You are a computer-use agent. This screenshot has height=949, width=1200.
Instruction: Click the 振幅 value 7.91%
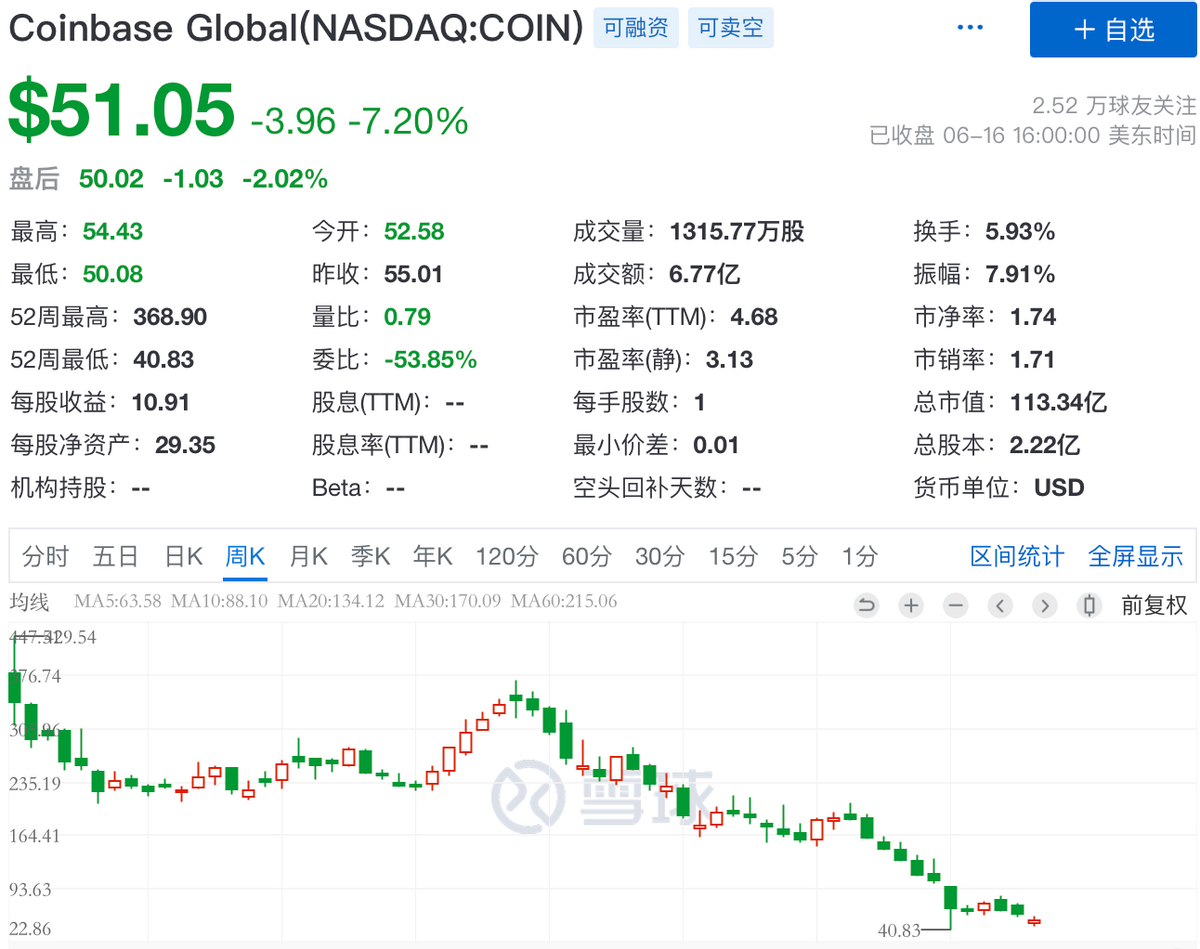1020,274
